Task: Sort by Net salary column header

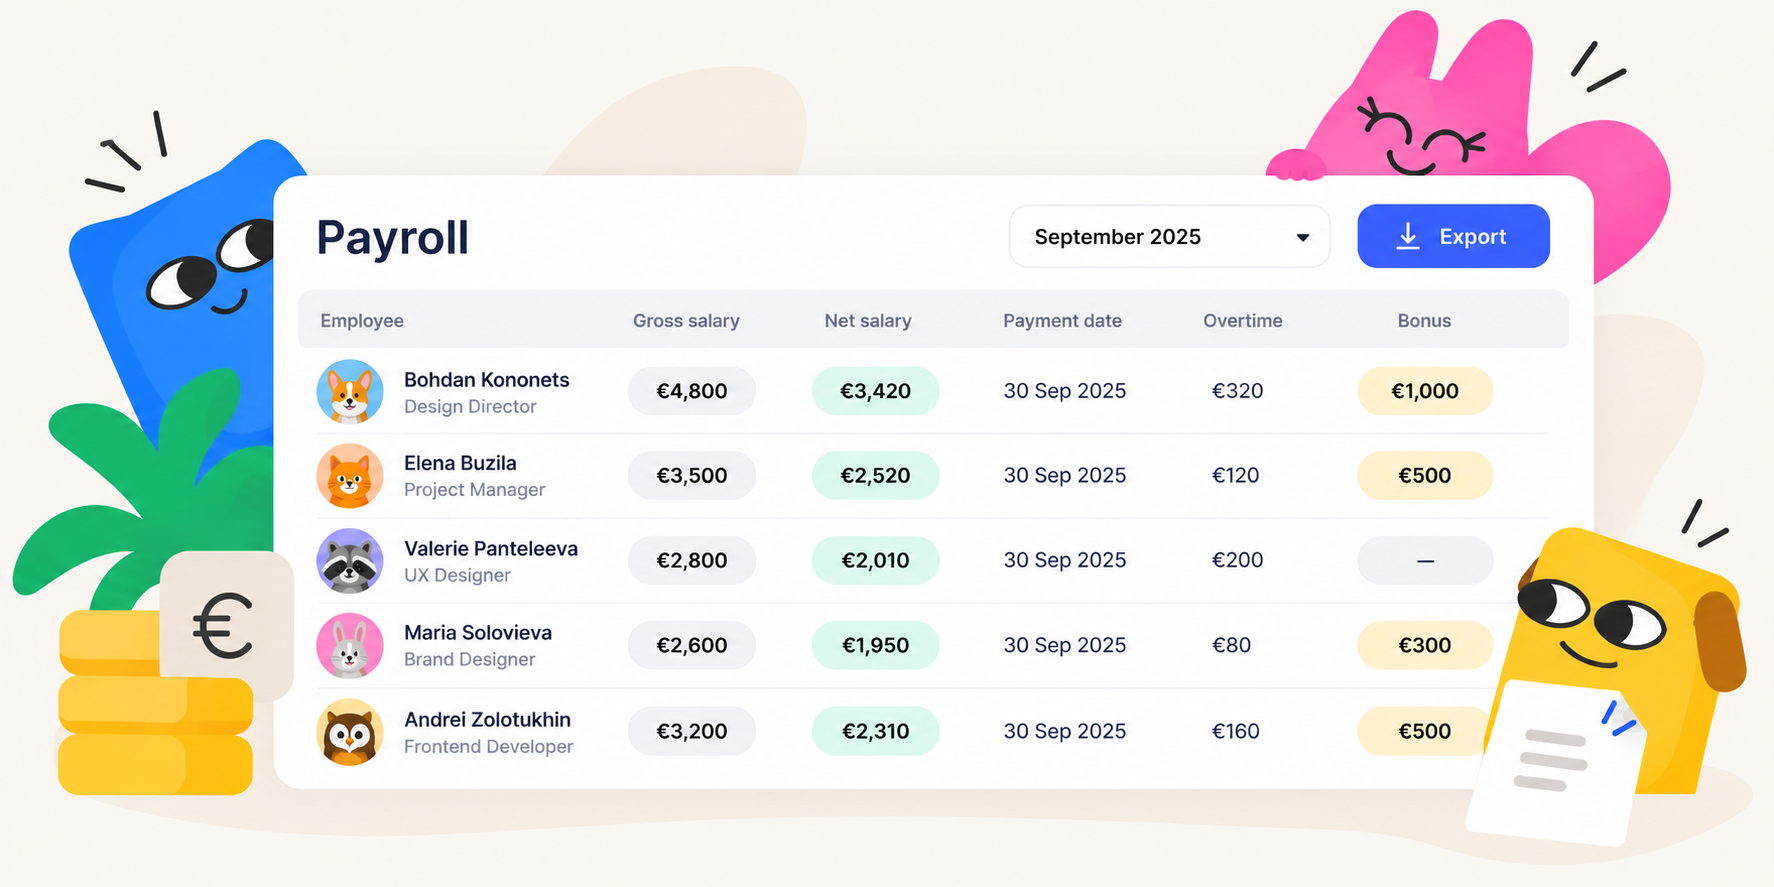Action: [868, 321]
